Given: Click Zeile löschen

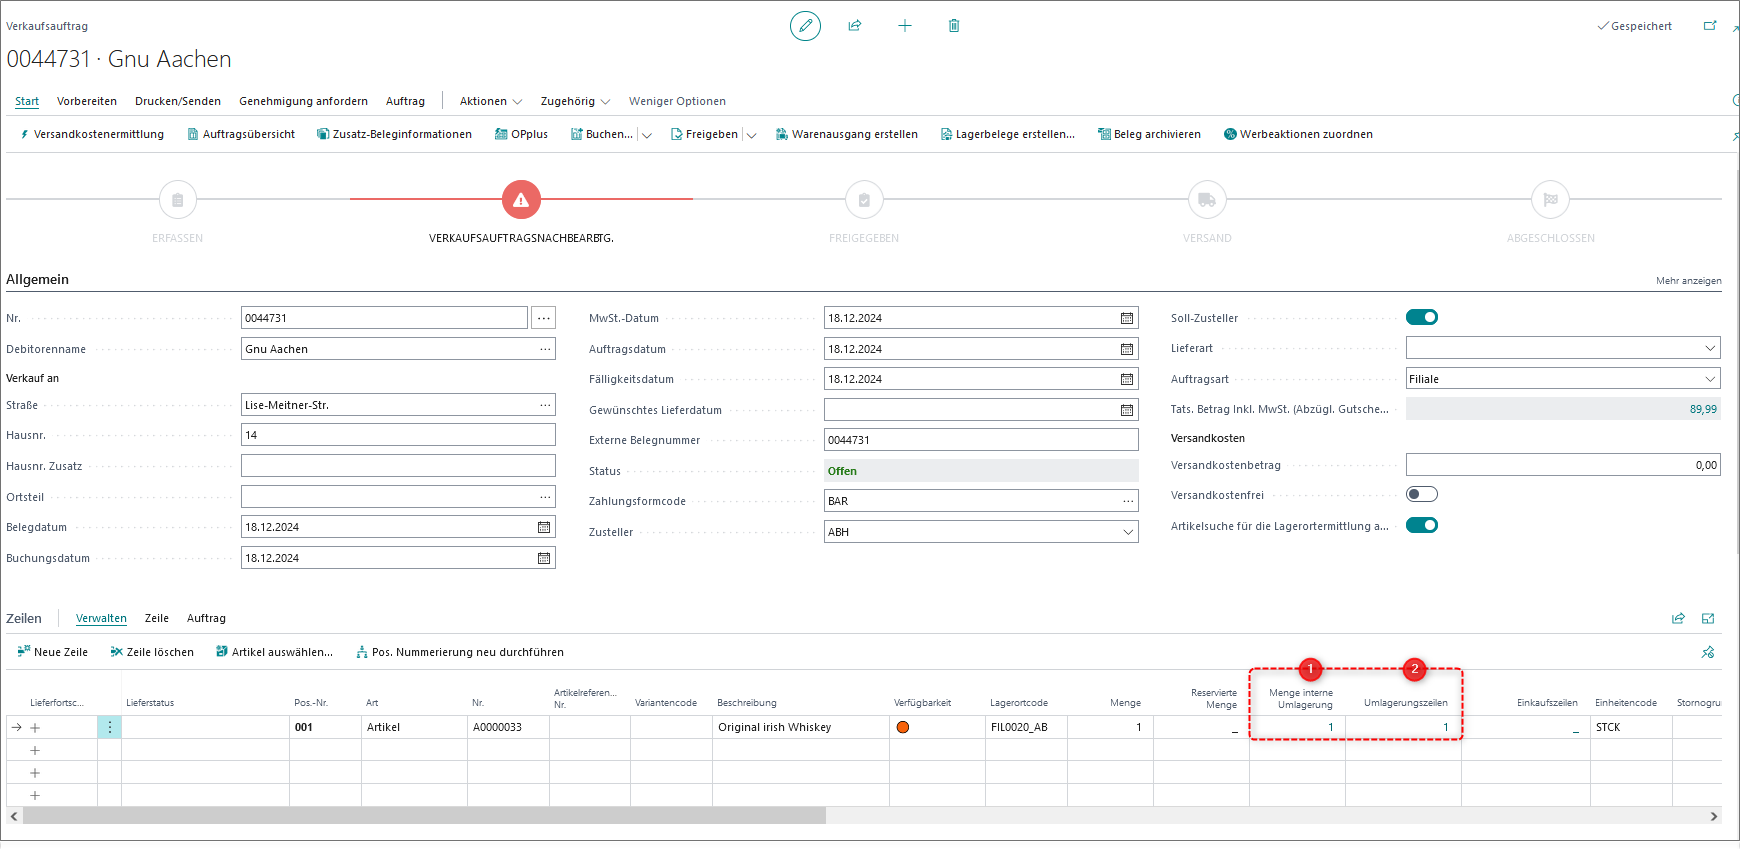Looking at the screenshot, I should (152, 652).
